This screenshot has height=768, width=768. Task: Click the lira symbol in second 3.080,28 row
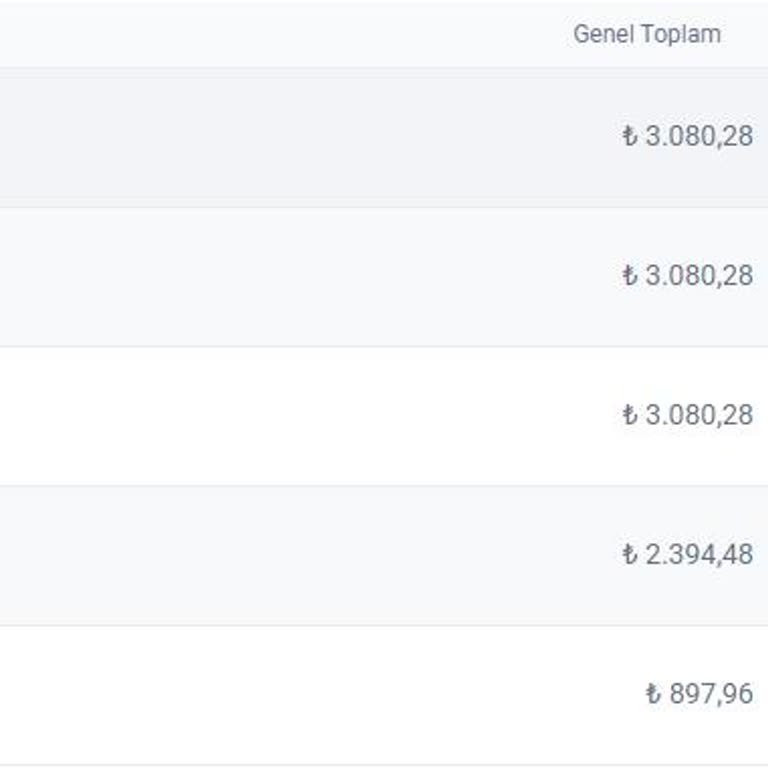pyautogui.click(x=629, y=275)
